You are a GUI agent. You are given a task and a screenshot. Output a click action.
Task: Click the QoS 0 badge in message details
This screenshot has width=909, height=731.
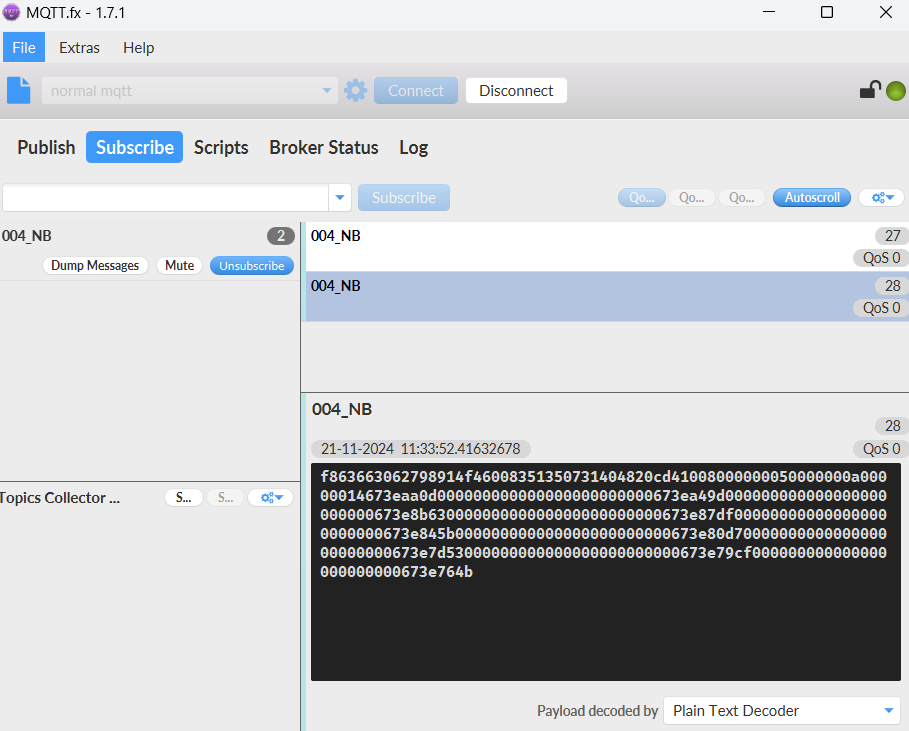881,449
